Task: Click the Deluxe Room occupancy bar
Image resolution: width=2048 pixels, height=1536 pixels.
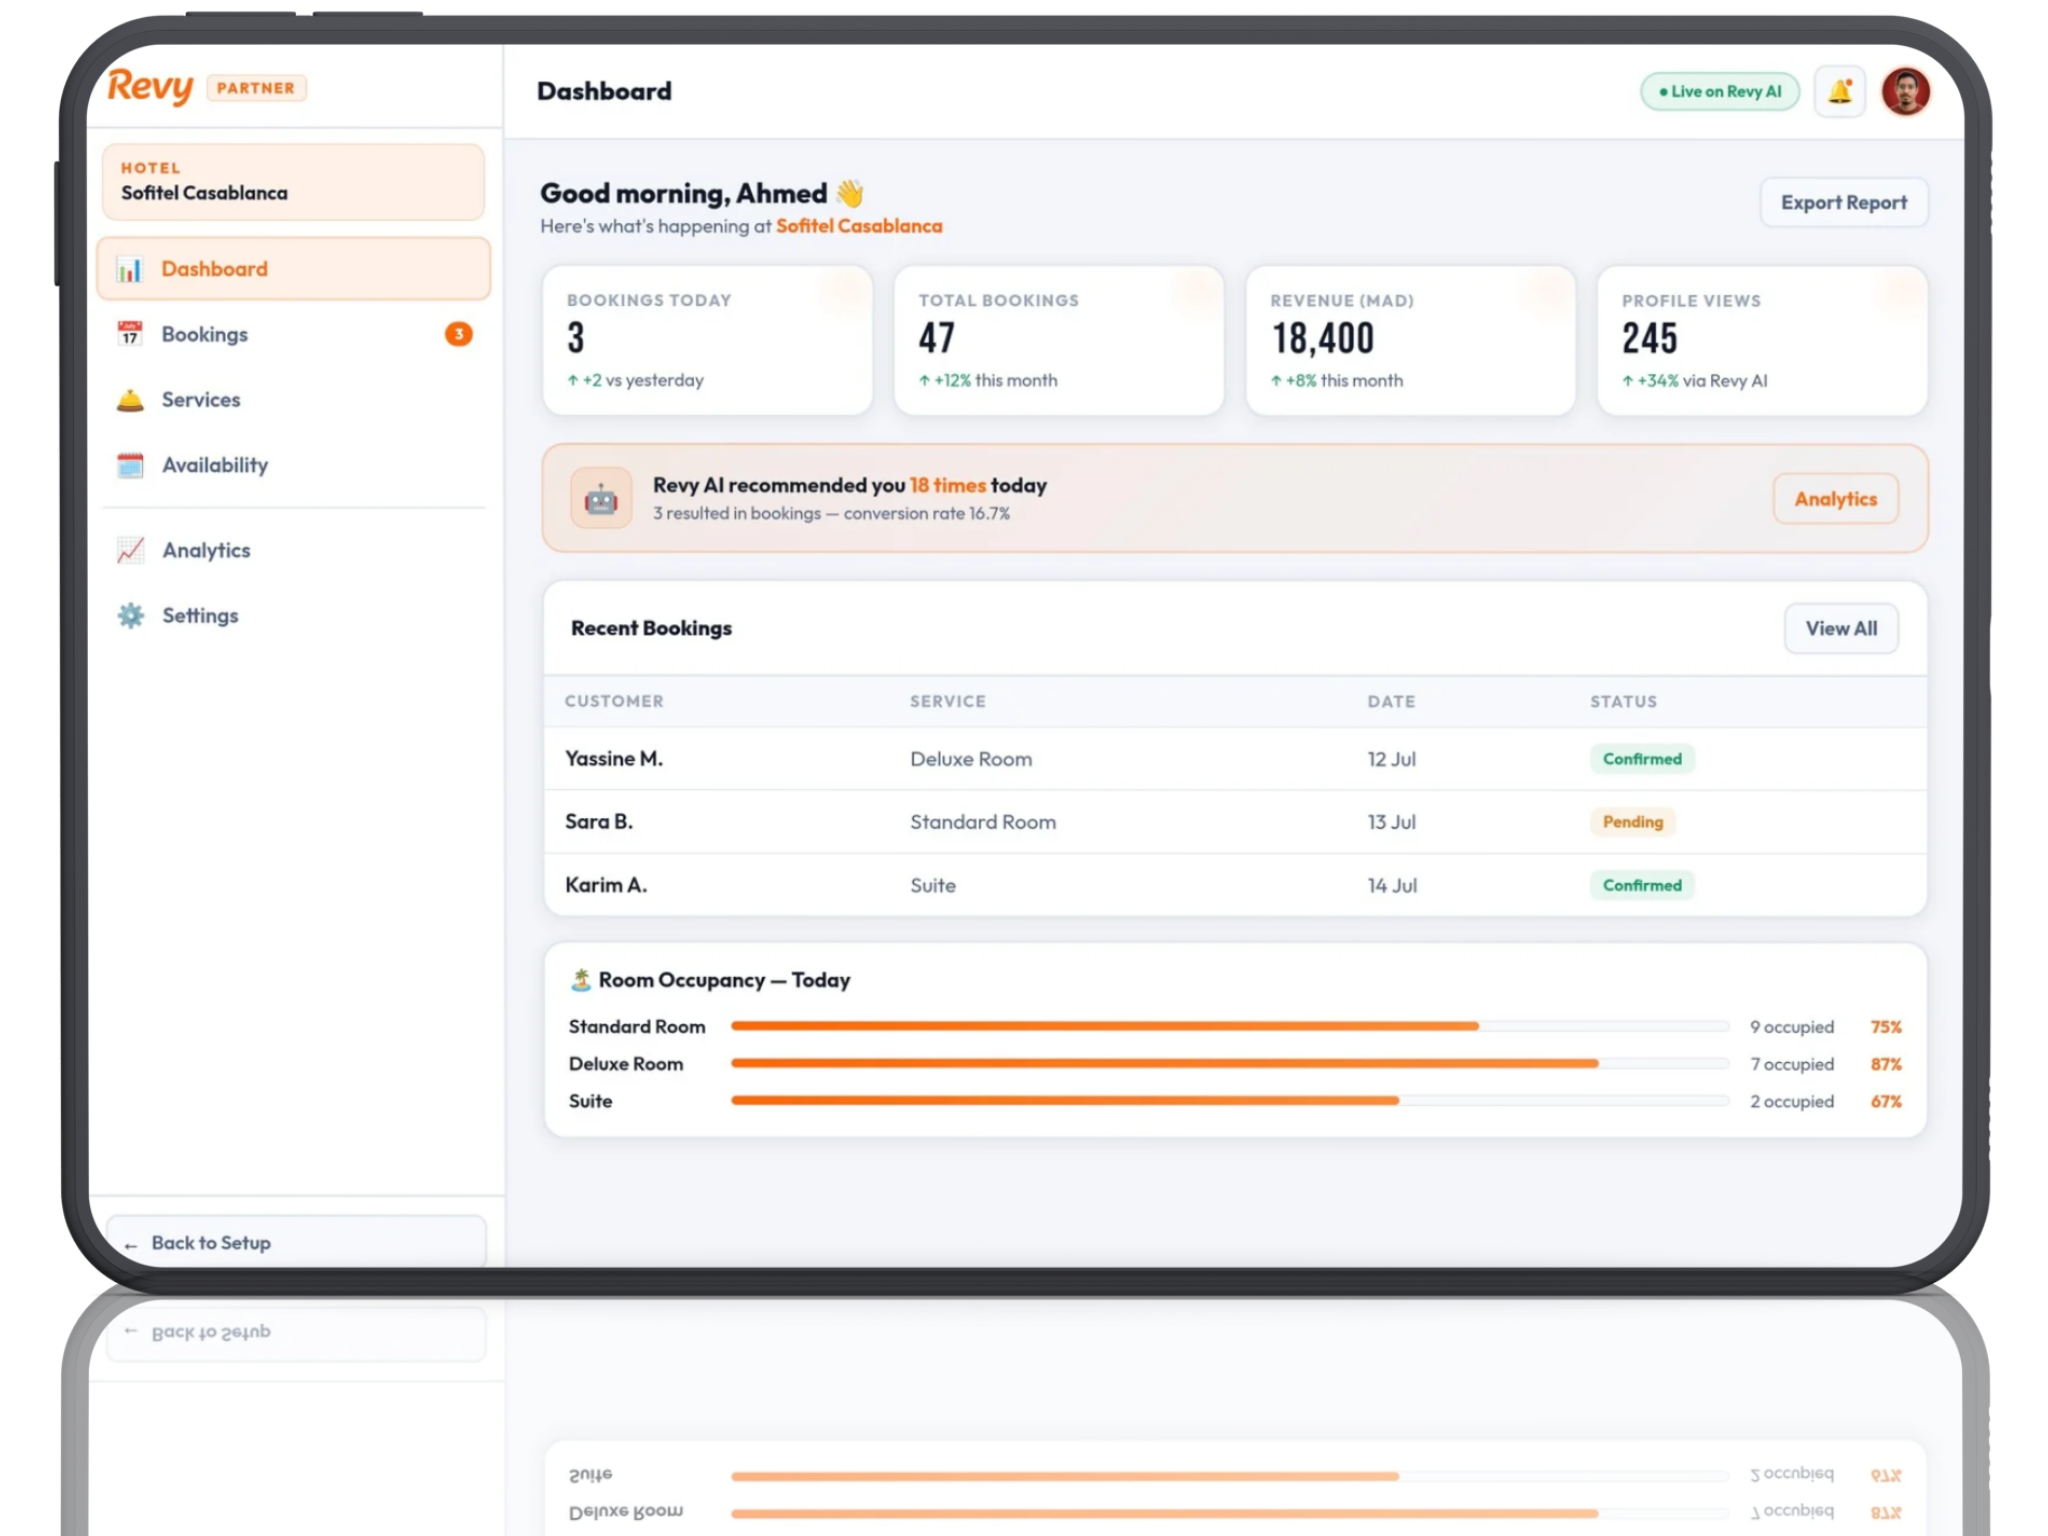Action: 1230,1063
